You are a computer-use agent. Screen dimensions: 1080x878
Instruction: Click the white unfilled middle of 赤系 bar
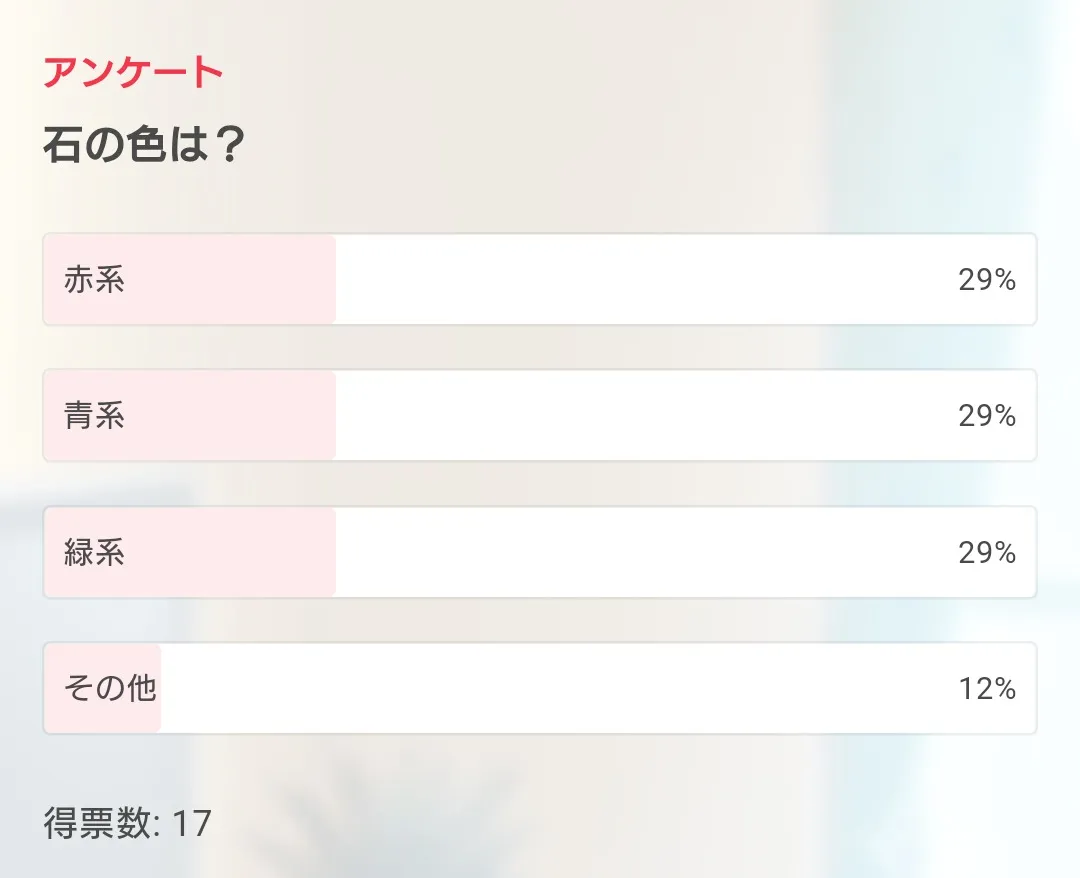coord(640,279)
